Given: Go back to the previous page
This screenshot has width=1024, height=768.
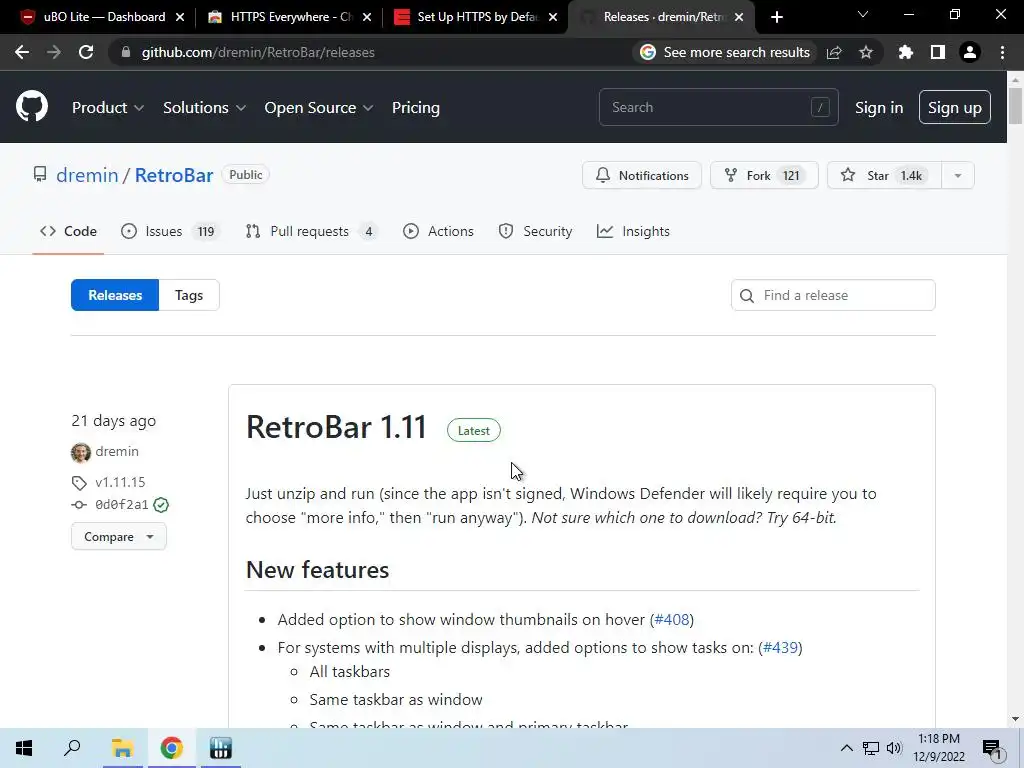Looking at the screenshot, I should (22, 52).
